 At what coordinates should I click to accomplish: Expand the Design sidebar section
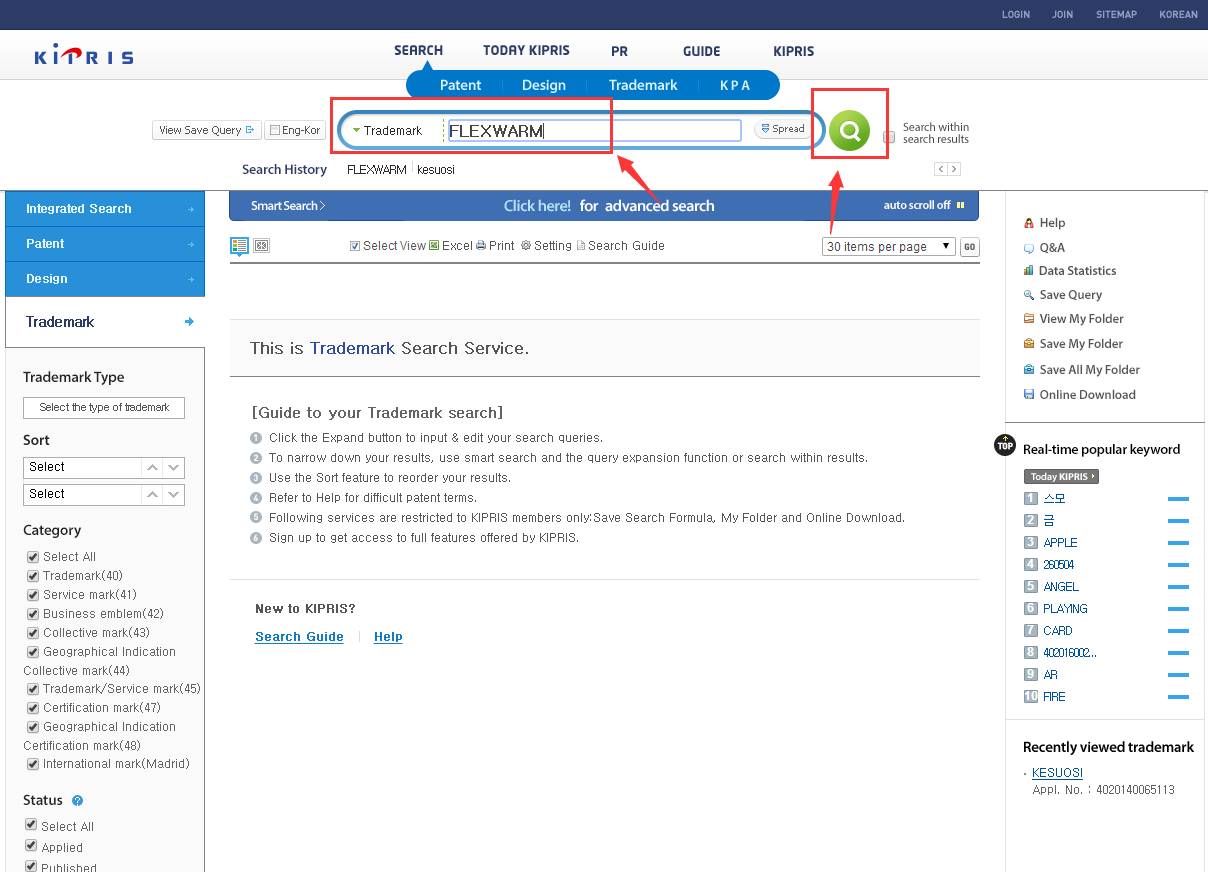pos(105,279)
